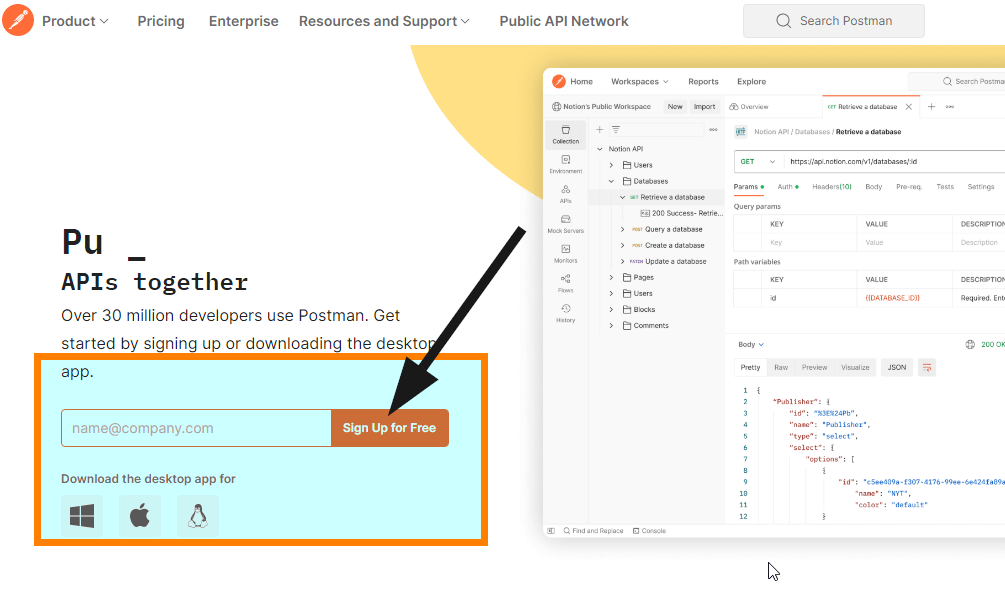Click the New button in workspace bar

point(675,106)
